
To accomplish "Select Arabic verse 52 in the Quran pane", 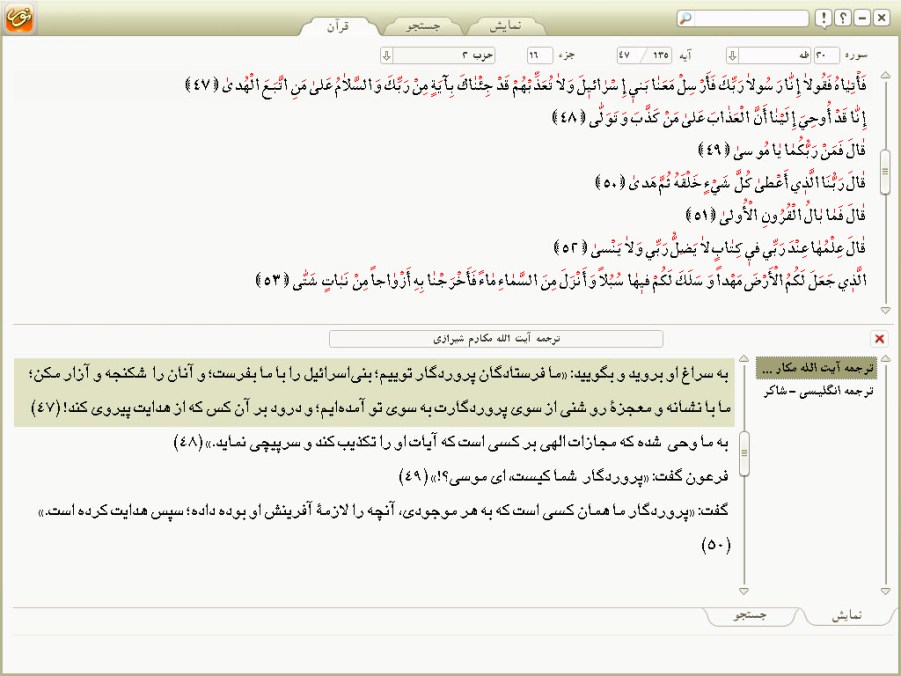I will (x=710, y=248).
